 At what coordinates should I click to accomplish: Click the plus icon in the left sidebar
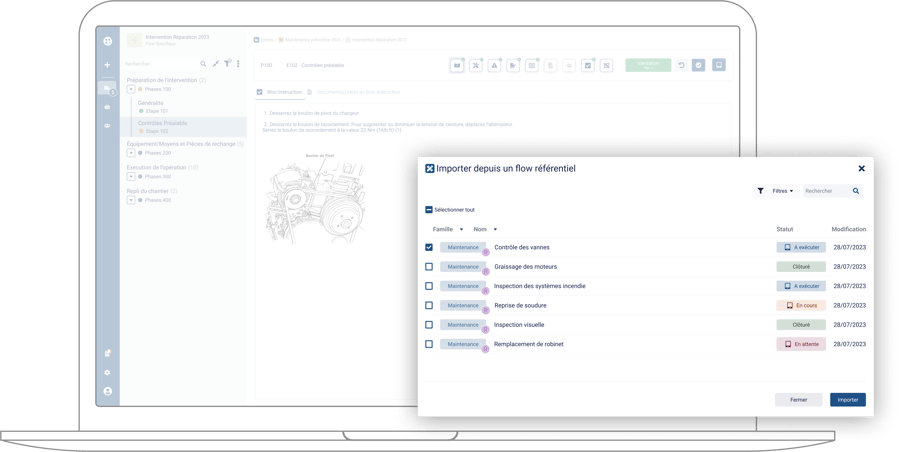pyautogui.click(x=107, y=65)
